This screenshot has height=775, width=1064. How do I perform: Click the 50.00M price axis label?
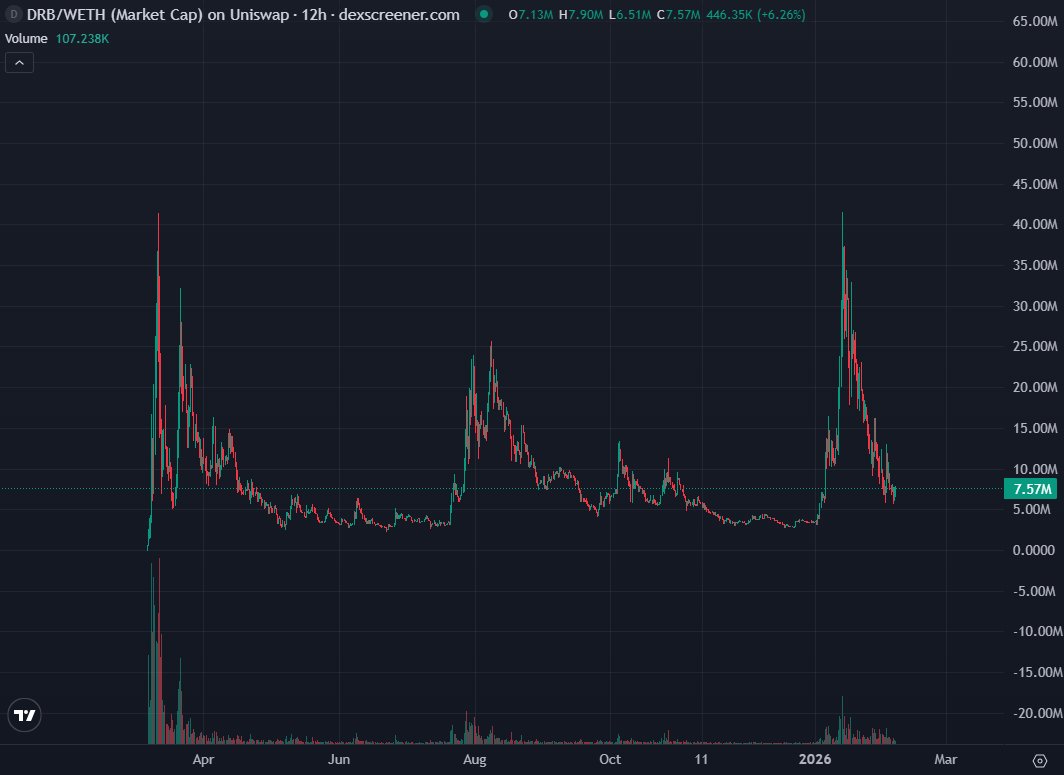click(1035, 143)
